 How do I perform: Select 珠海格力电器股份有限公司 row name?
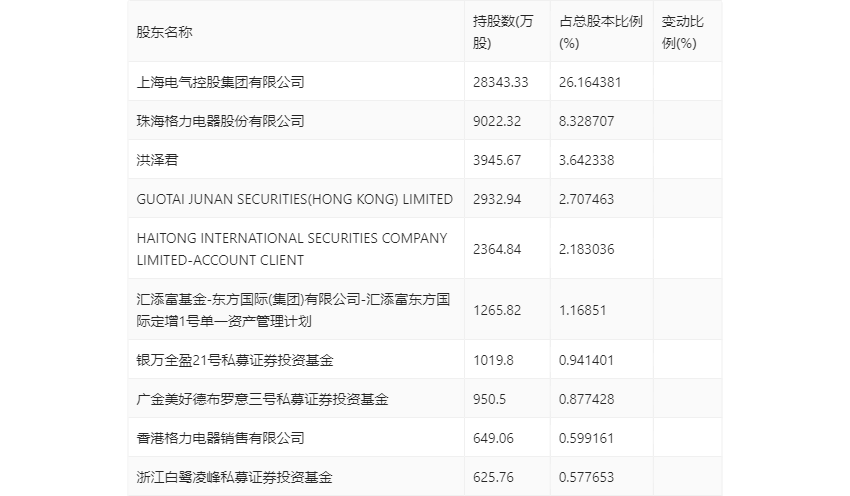click(x=220, y=121)
